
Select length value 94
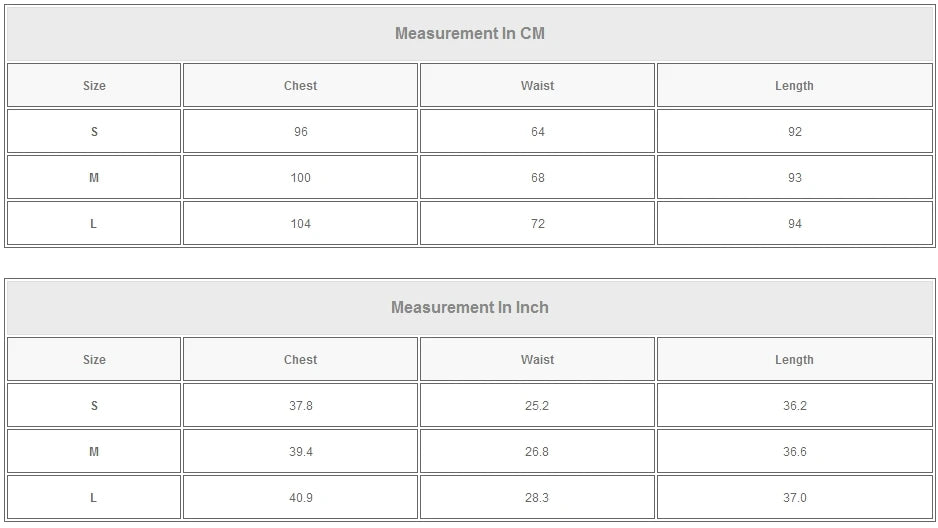click(794, 224)
